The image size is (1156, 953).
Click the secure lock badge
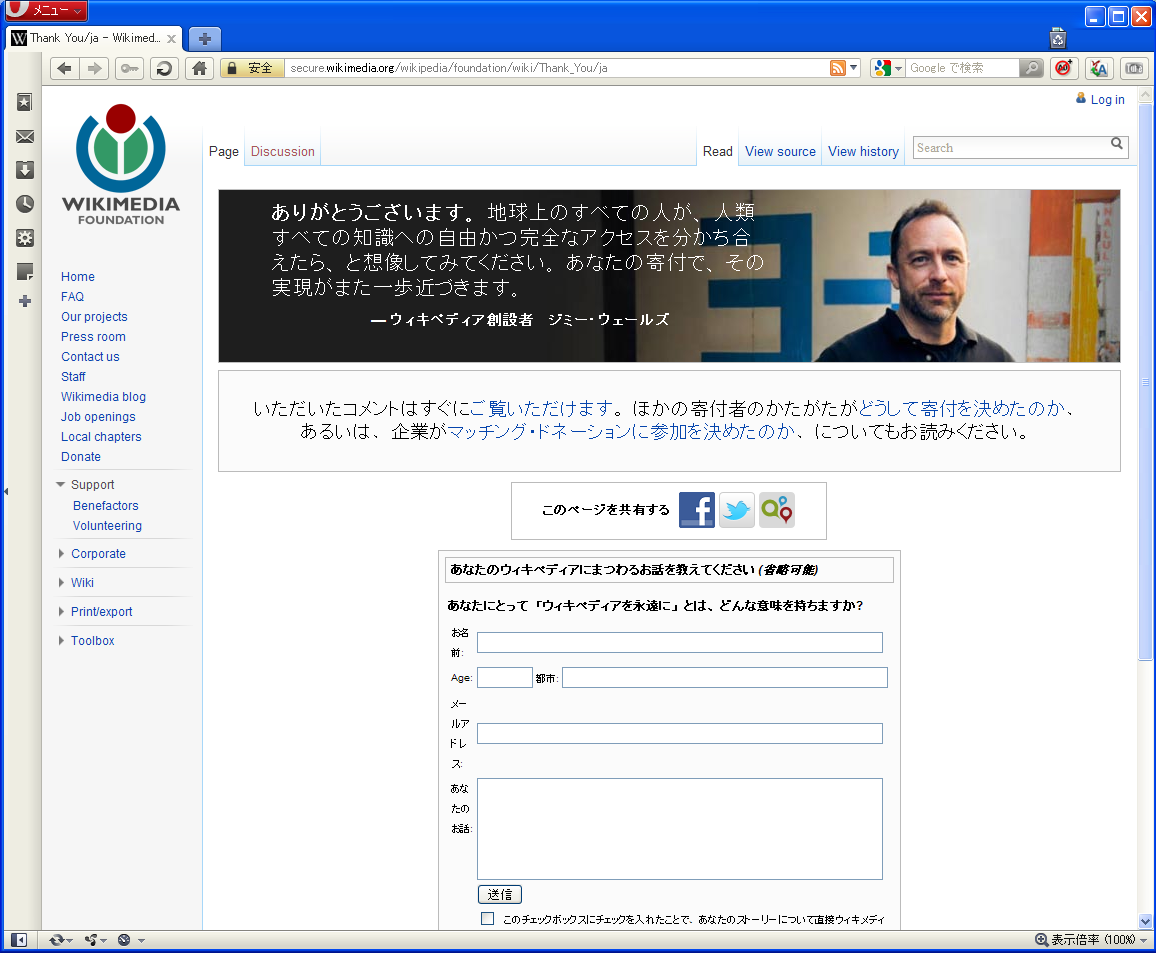[252, 69]
